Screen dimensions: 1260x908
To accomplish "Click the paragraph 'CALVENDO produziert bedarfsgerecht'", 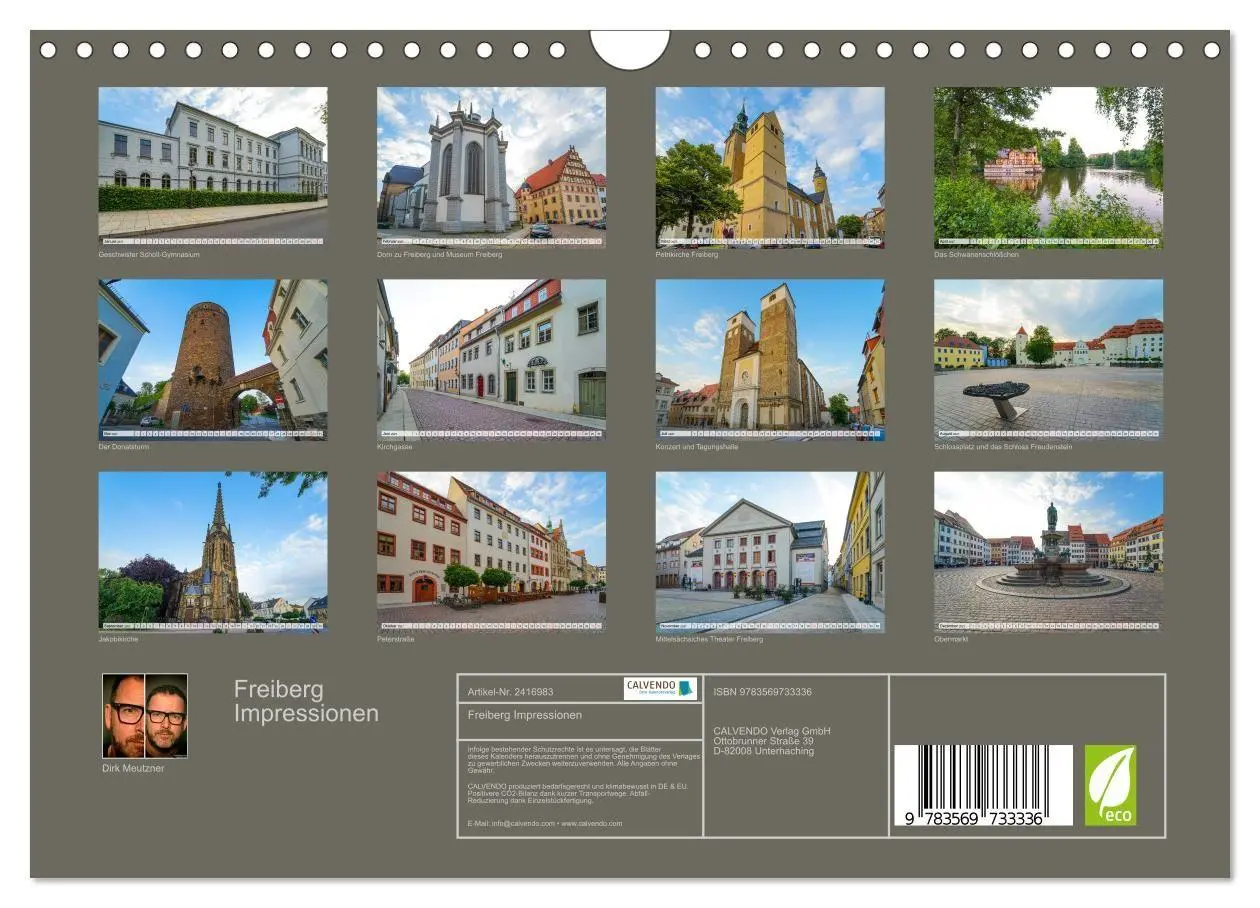I will (x=578, y=793).
